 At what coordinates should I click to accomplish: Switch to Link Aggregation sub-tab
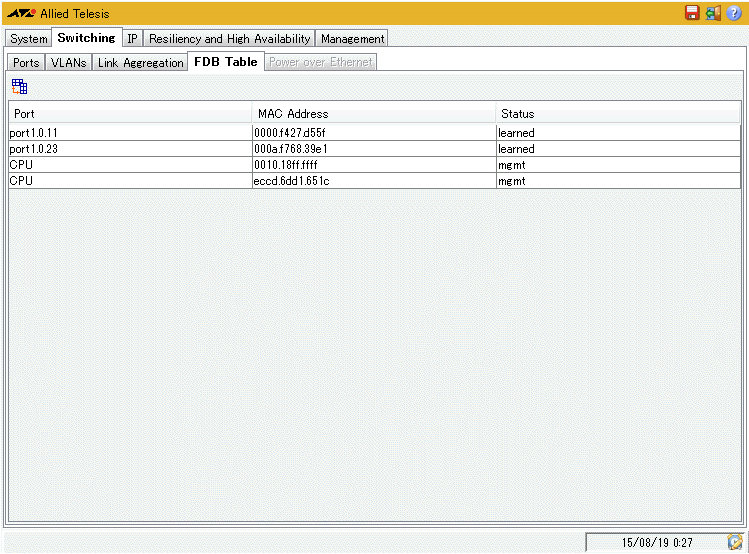coord(141,63)
